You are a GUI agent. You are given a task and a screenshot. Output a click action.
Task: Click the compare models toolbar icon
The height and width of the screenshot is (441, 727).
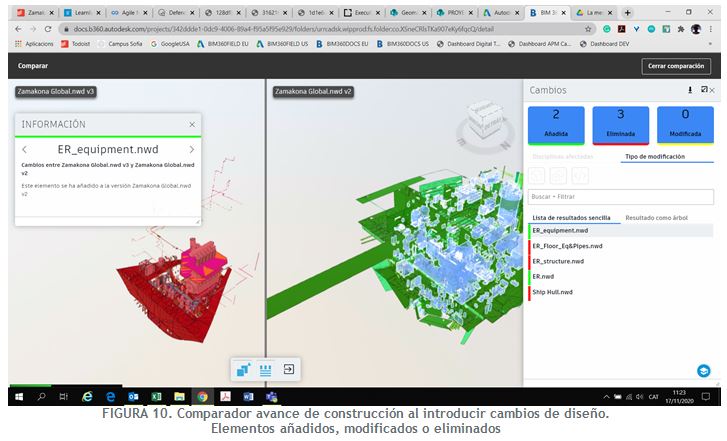[x=243, y=369]
